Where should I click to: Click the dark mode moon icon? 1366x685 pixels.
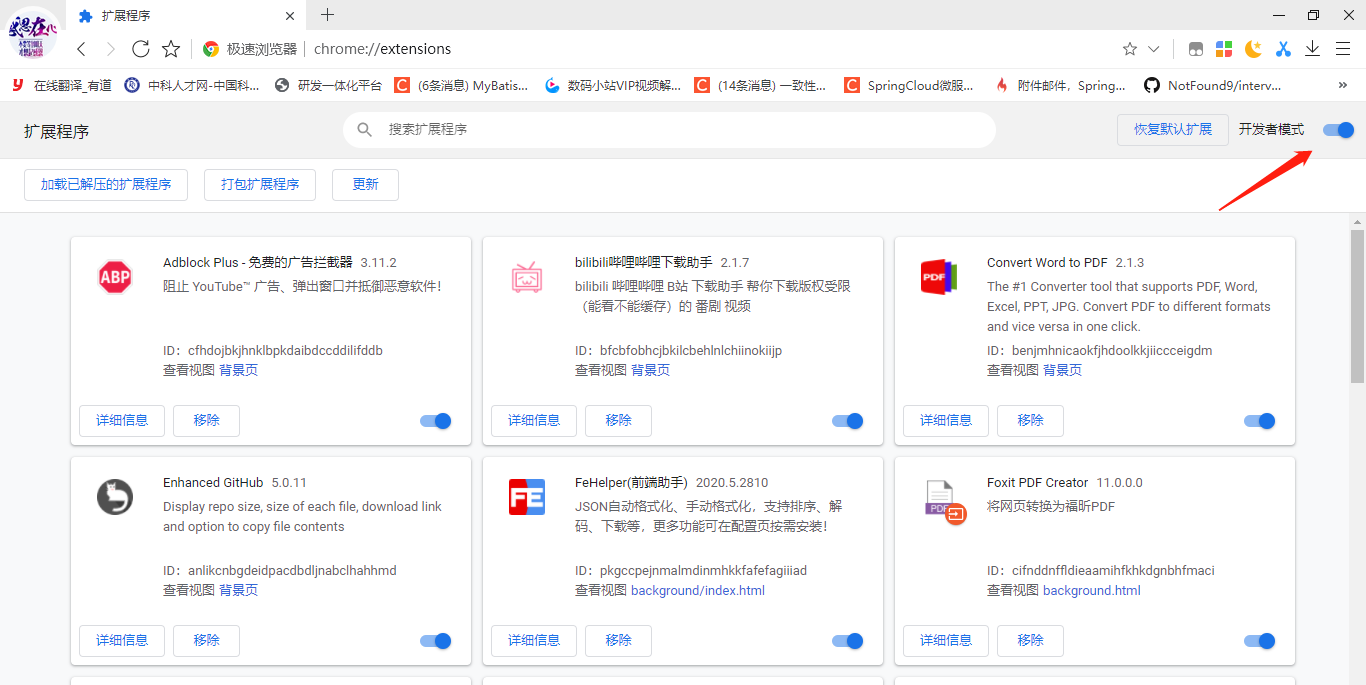coord(1253,47)
